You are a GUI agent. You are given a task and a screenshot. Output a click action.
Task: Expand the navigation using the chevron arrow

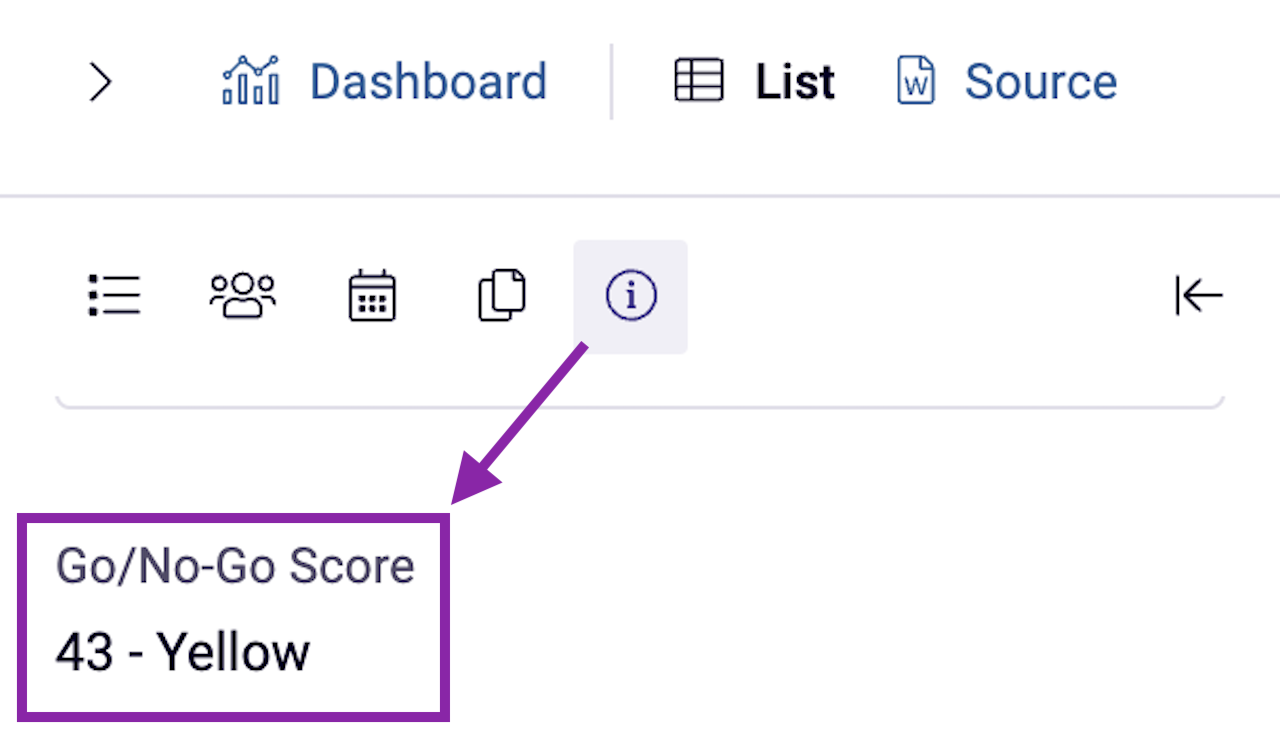[x=100, y=83]
